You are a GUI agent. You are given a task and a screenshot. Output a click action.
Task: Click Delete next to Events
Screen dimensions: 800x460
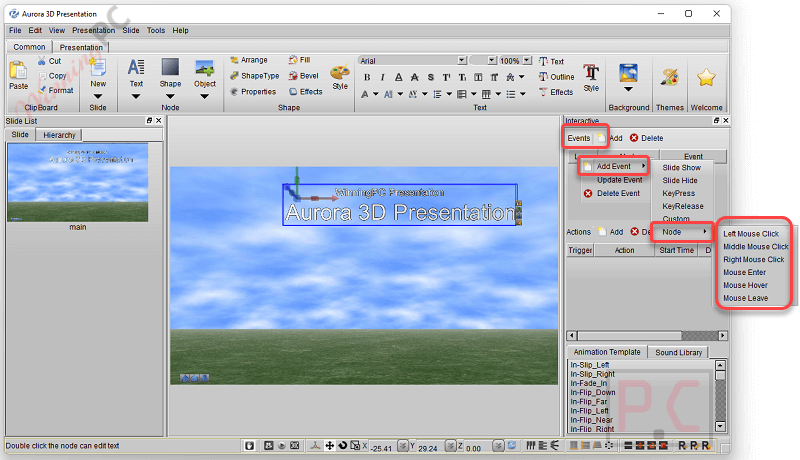[x=646, y=138]
